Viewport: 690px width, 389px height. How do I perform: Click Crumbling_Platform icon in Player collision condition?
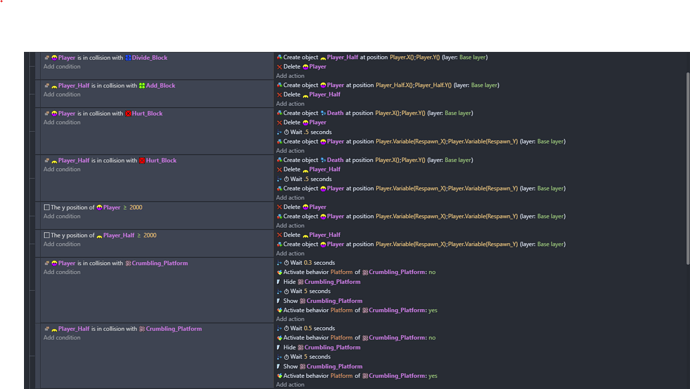pyautogui.click(x=128, y=264)
